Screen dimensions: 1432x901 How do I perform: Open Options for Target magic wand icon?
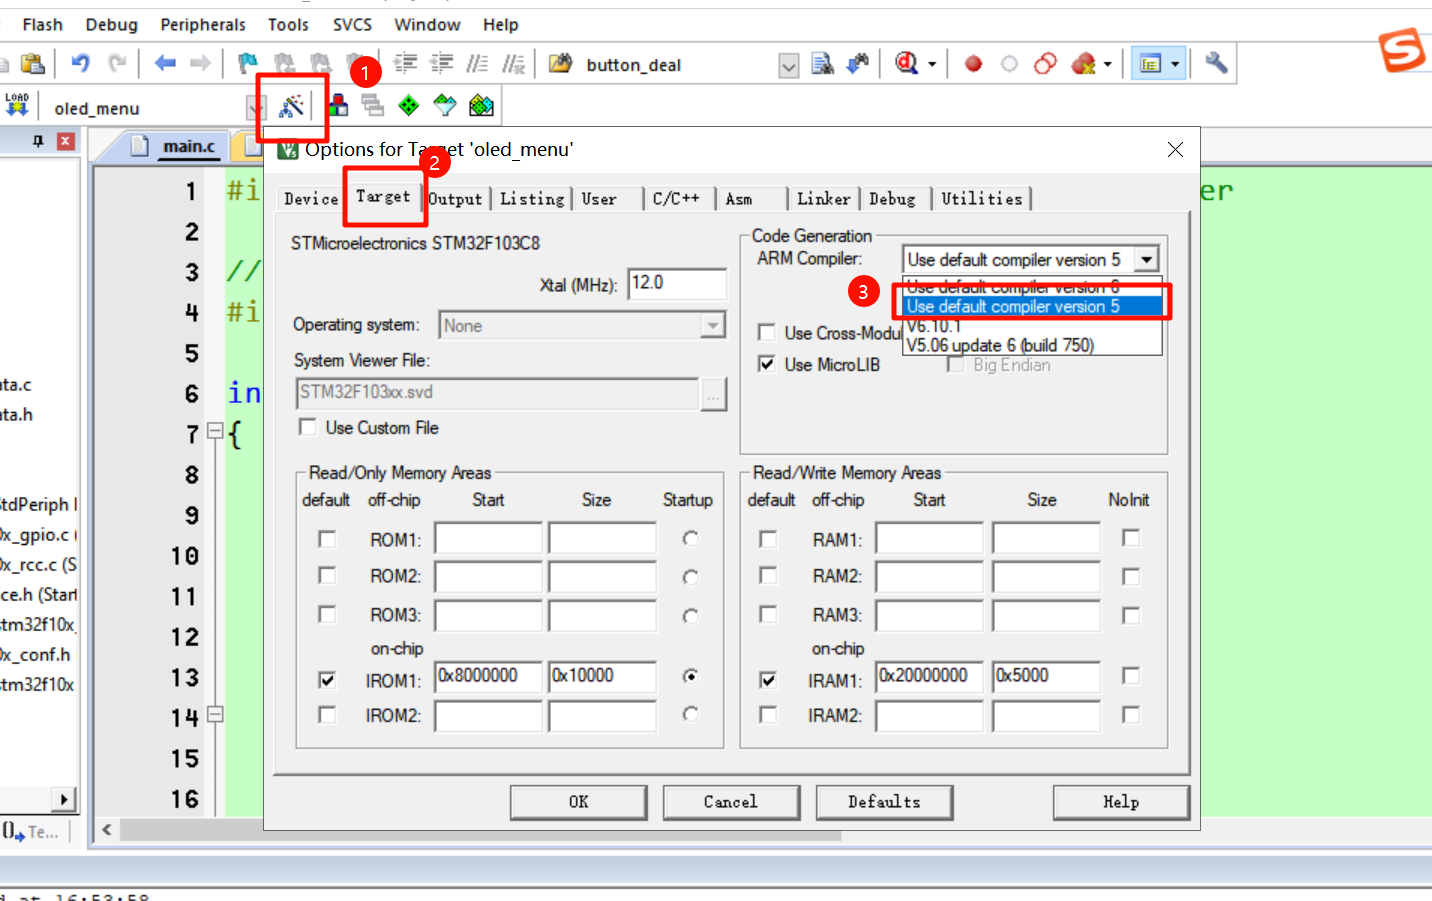291,105
